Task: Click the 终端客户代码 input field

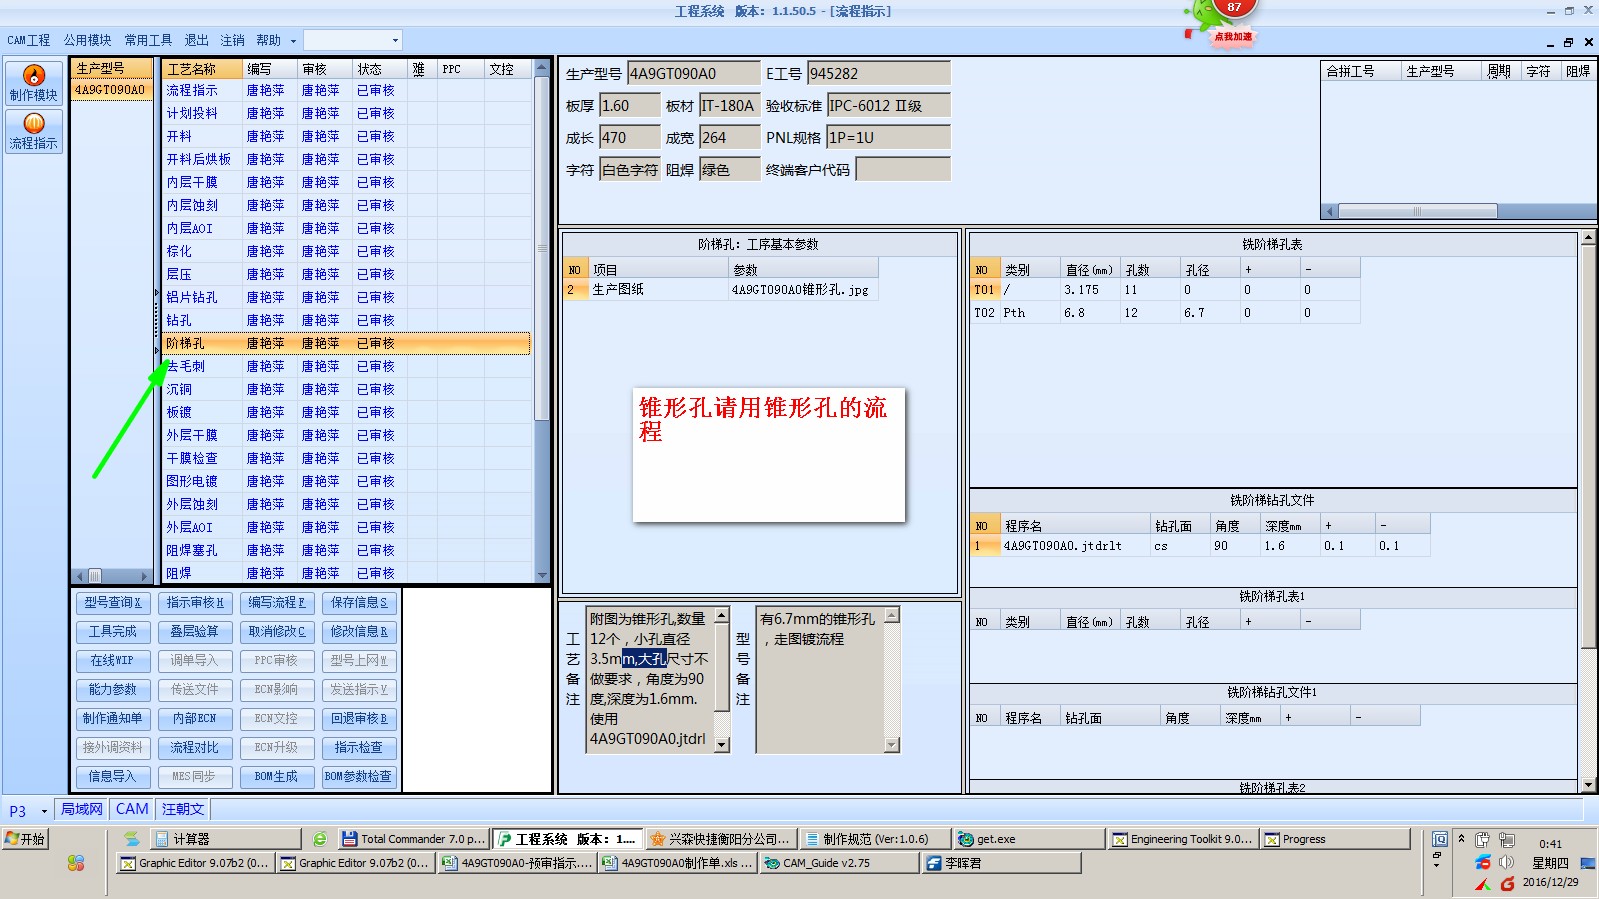Action: (x=903, y=169)
